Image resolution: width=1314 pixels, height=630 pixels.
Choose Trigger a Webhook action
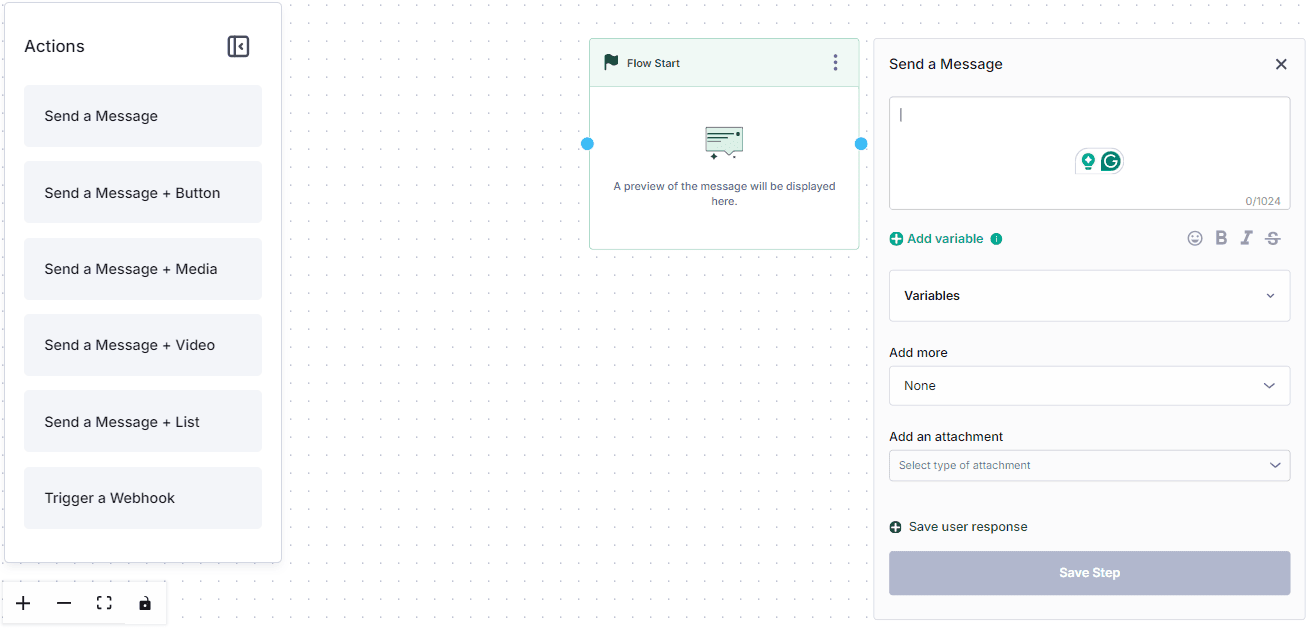click(x=143, y=498)
